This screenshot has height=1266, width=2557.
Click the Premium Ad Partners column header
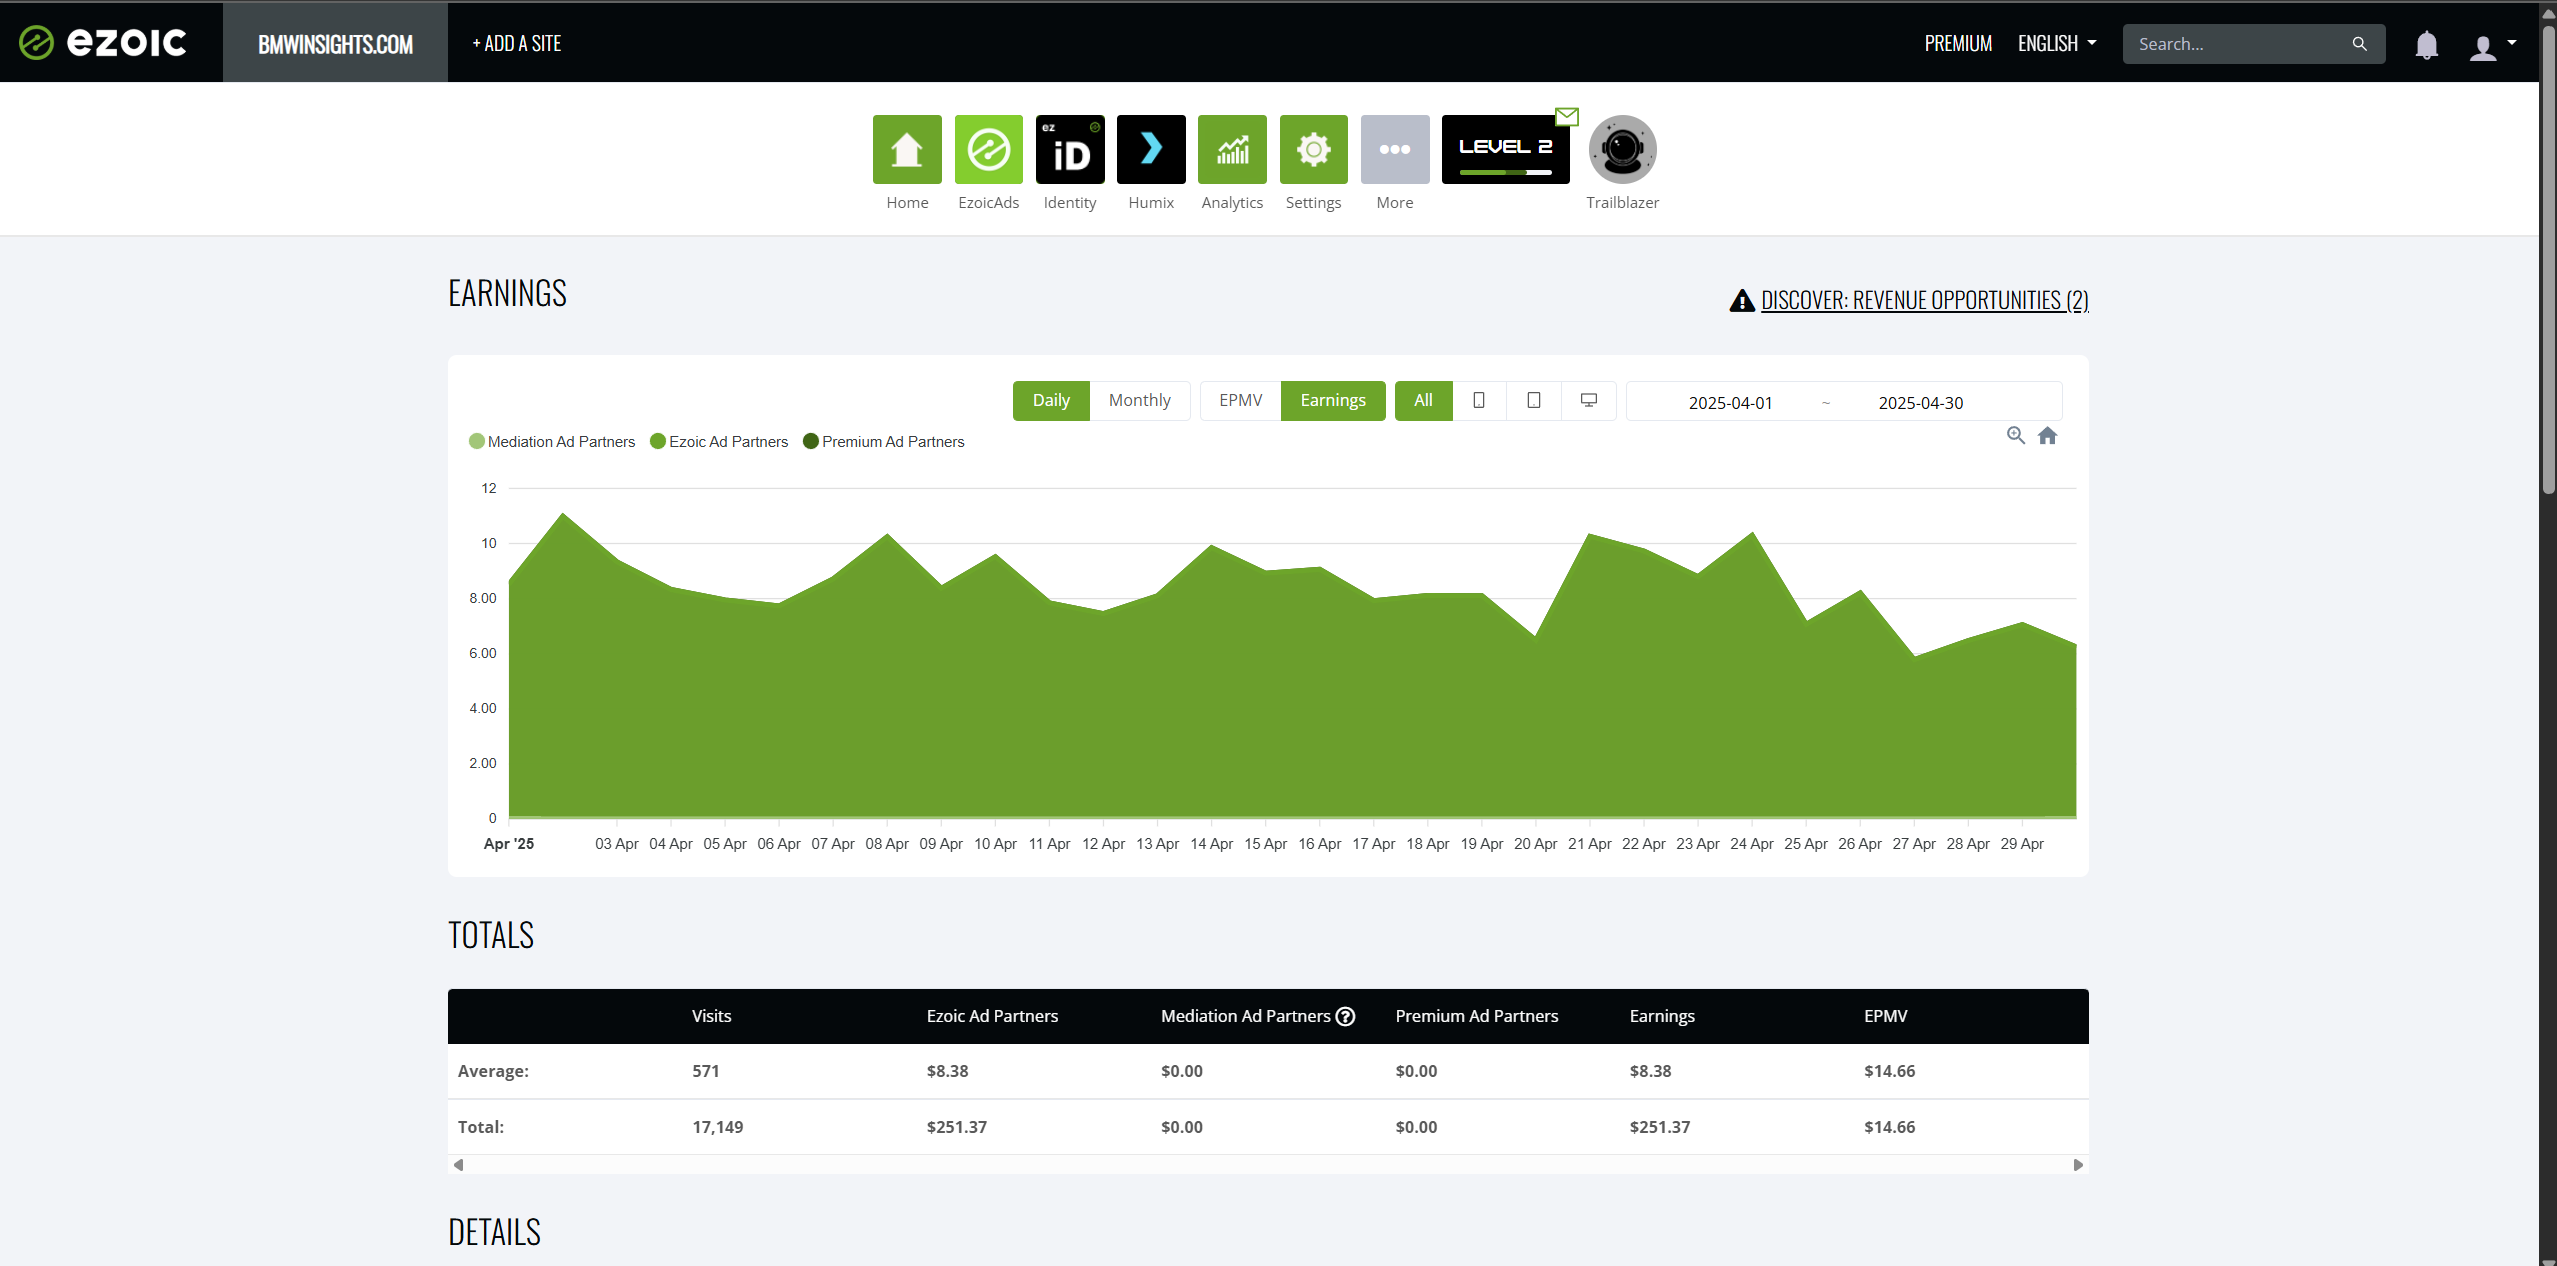pos(1476,1016)
